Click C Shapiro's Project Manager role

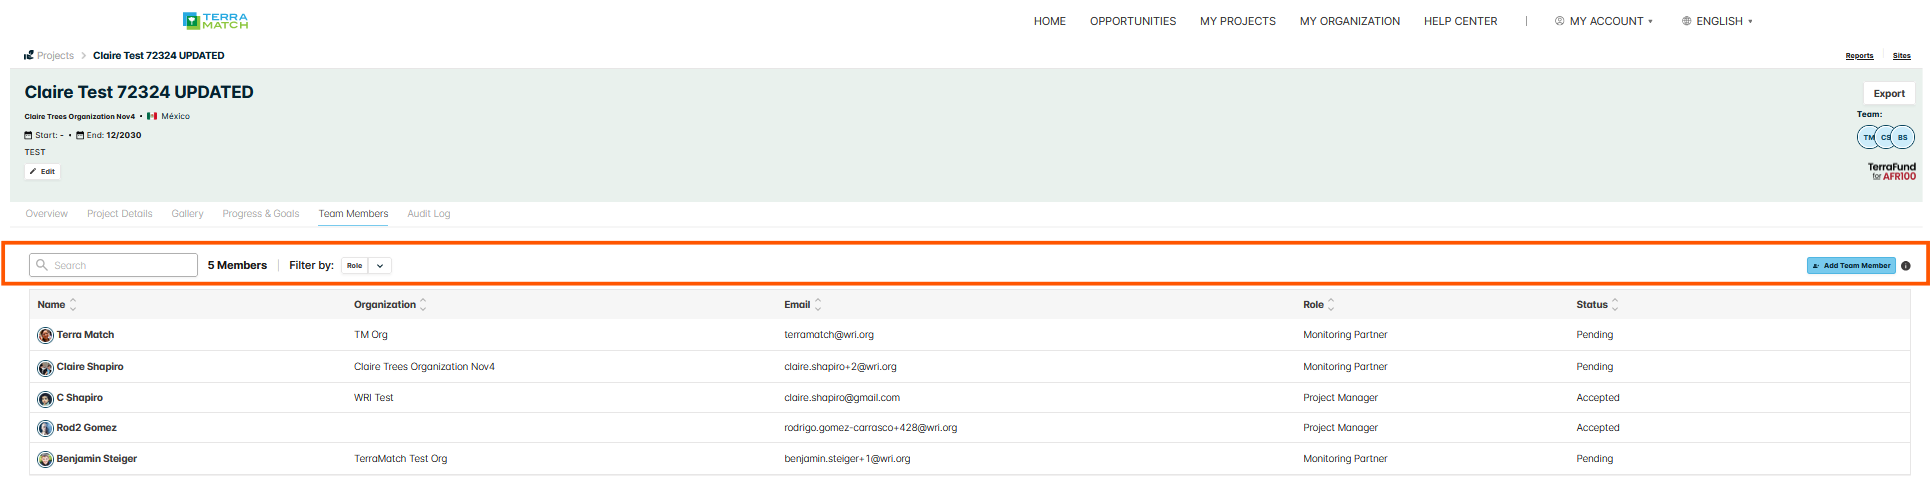point(1340,398)
